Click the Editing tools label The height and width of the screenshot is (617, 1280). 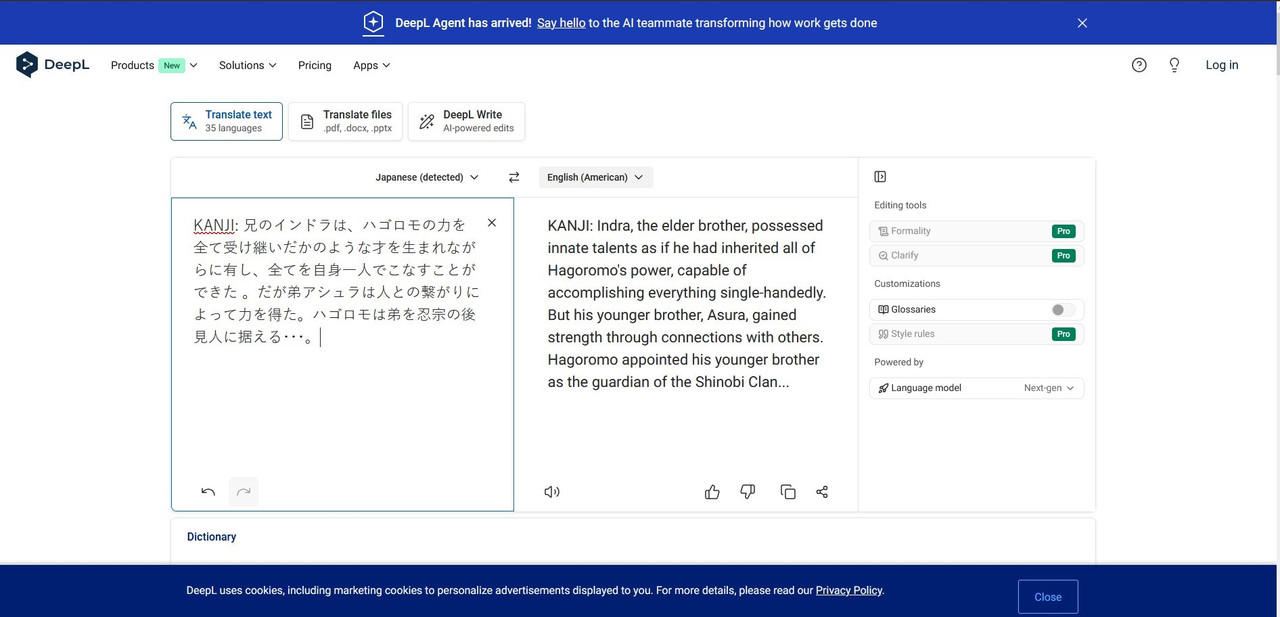[900, 205]
